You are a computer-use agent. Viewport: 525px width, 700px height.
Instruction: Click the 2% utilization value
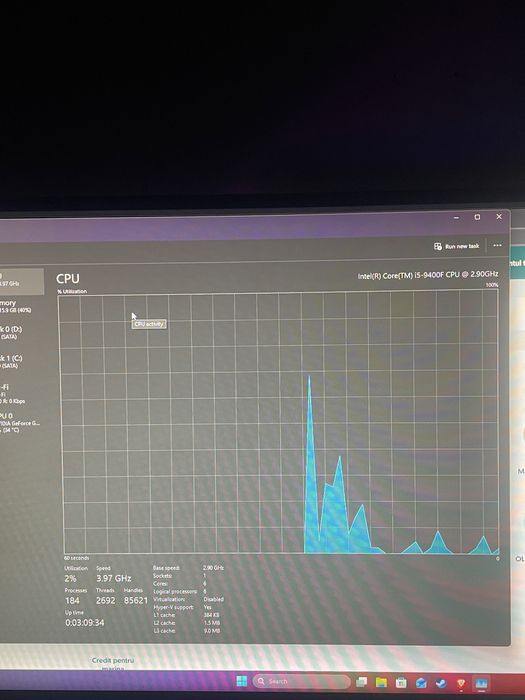(71, 579)
